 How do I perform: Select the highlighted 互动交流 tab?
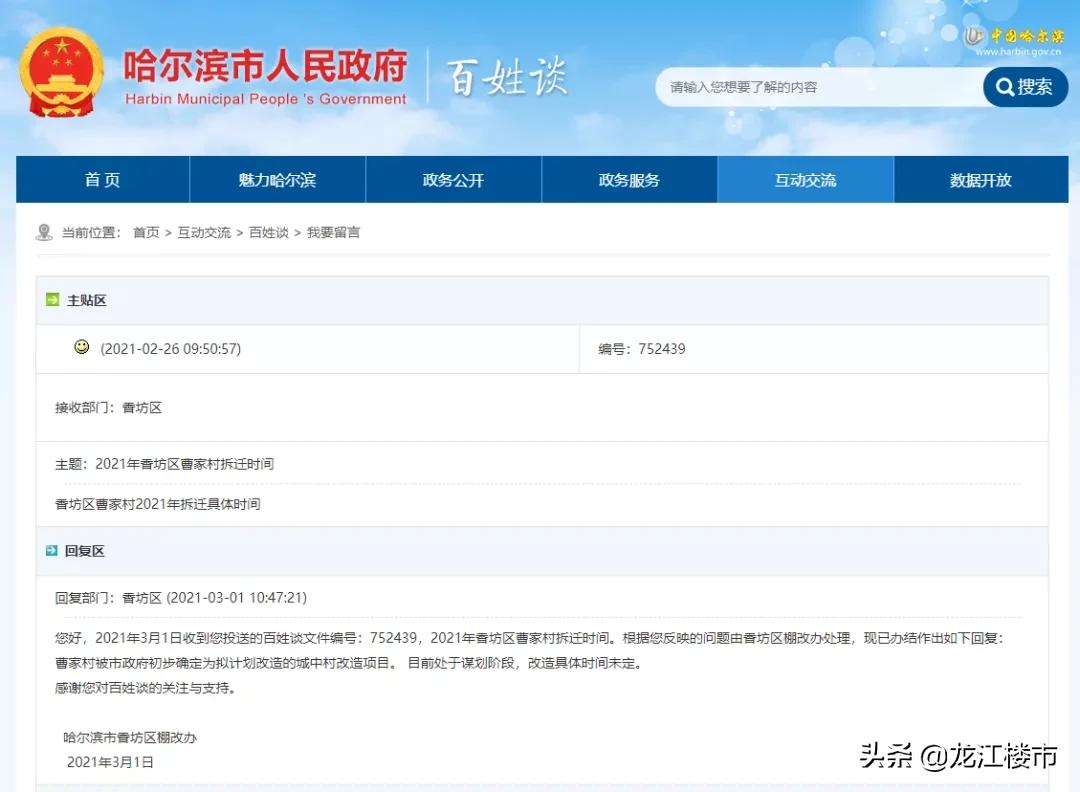pos(805,179)
